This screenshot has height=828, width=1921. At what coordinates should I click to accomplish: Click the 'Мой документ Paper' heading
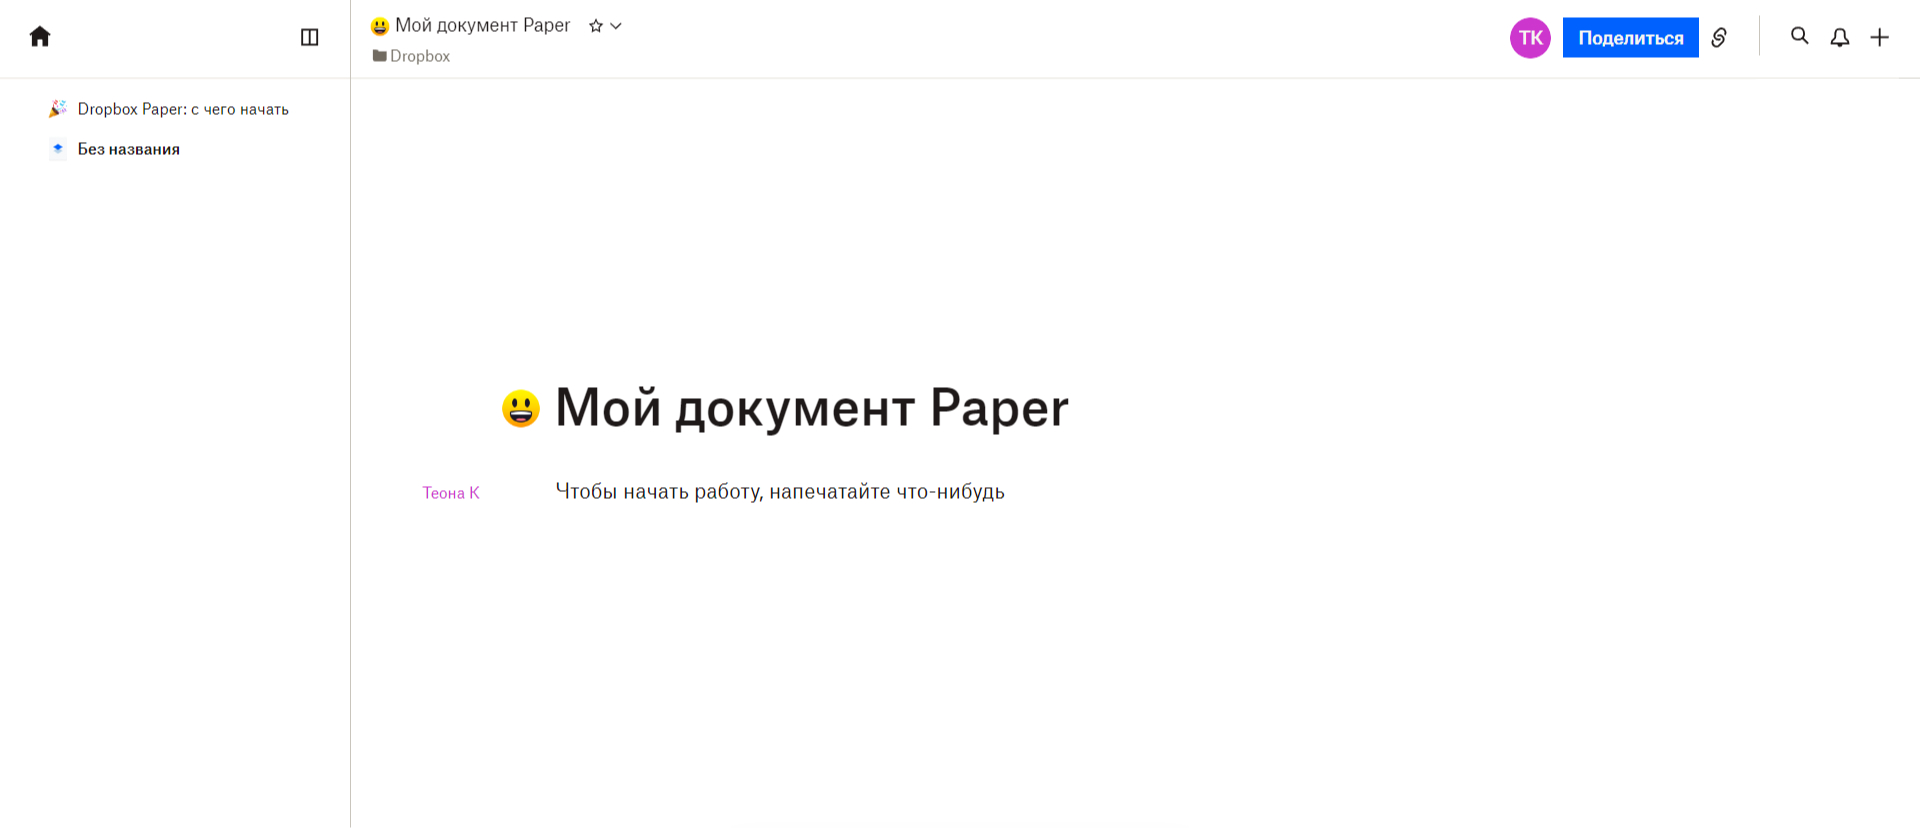[x=812, y=408]
